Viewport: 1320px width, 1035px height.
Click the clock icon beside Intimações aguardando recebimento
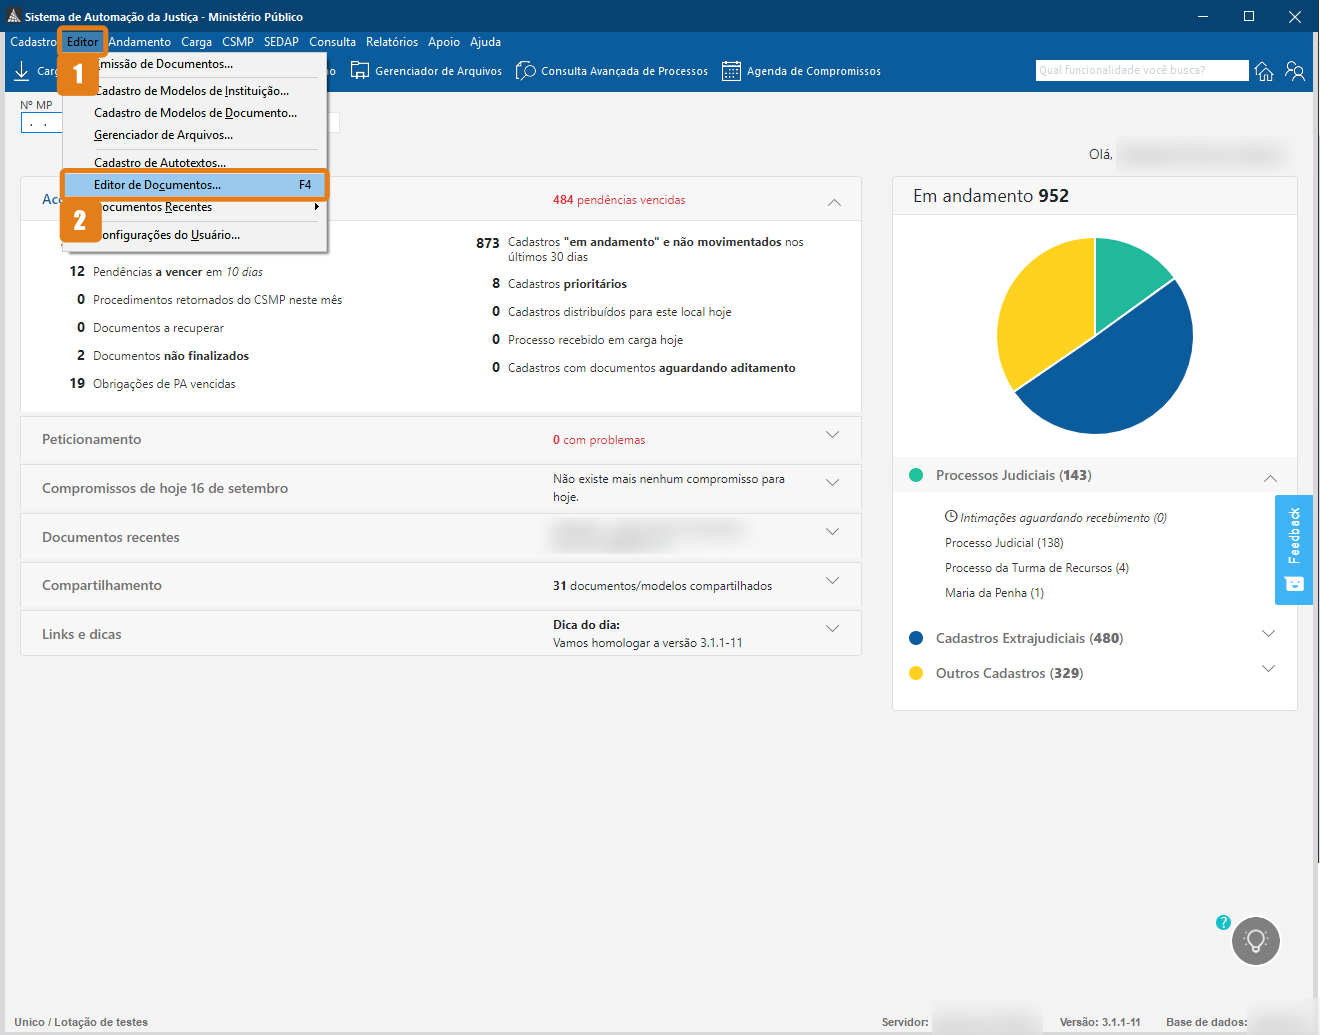click(x=951, y=517)
